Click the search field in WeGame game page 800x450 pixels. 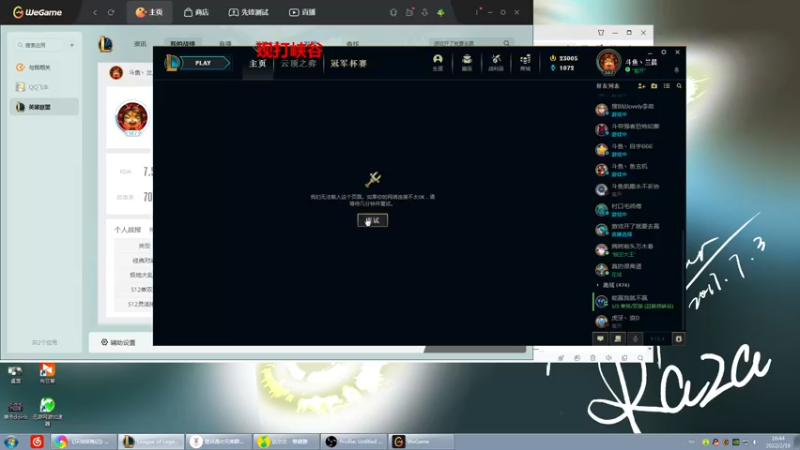(470, 43)
